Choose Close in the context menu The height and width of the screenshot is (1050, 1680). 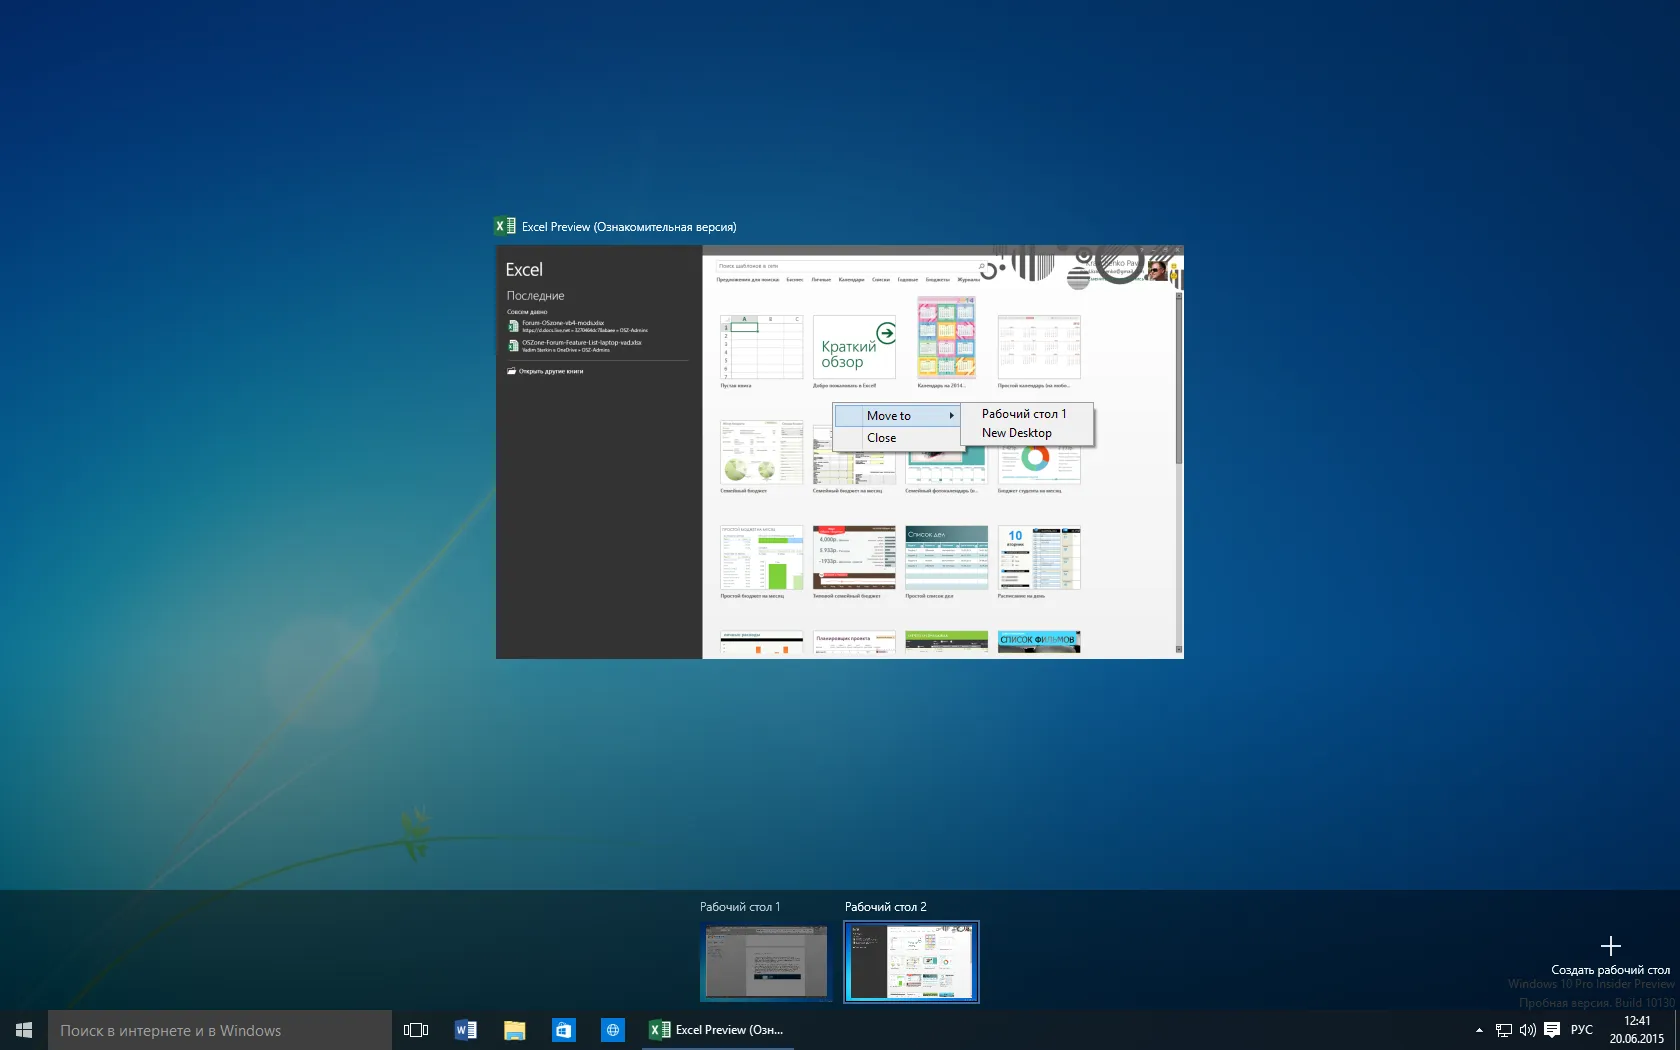click(x=897, y=438)
